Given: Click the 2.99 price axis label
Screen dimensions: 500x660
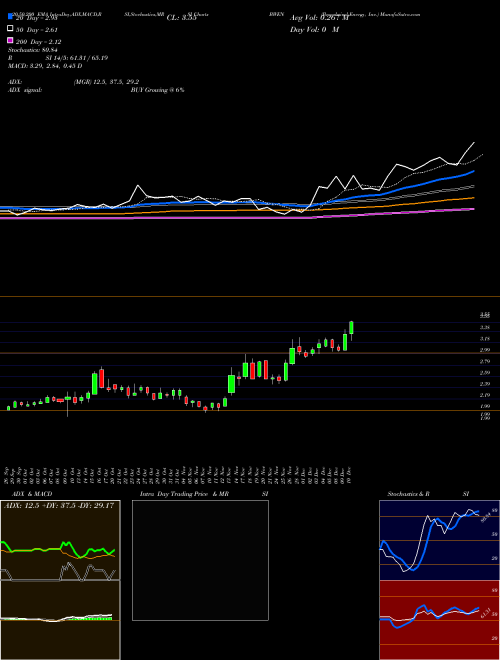Looking at the screenshot, I should tap(484, 350).
